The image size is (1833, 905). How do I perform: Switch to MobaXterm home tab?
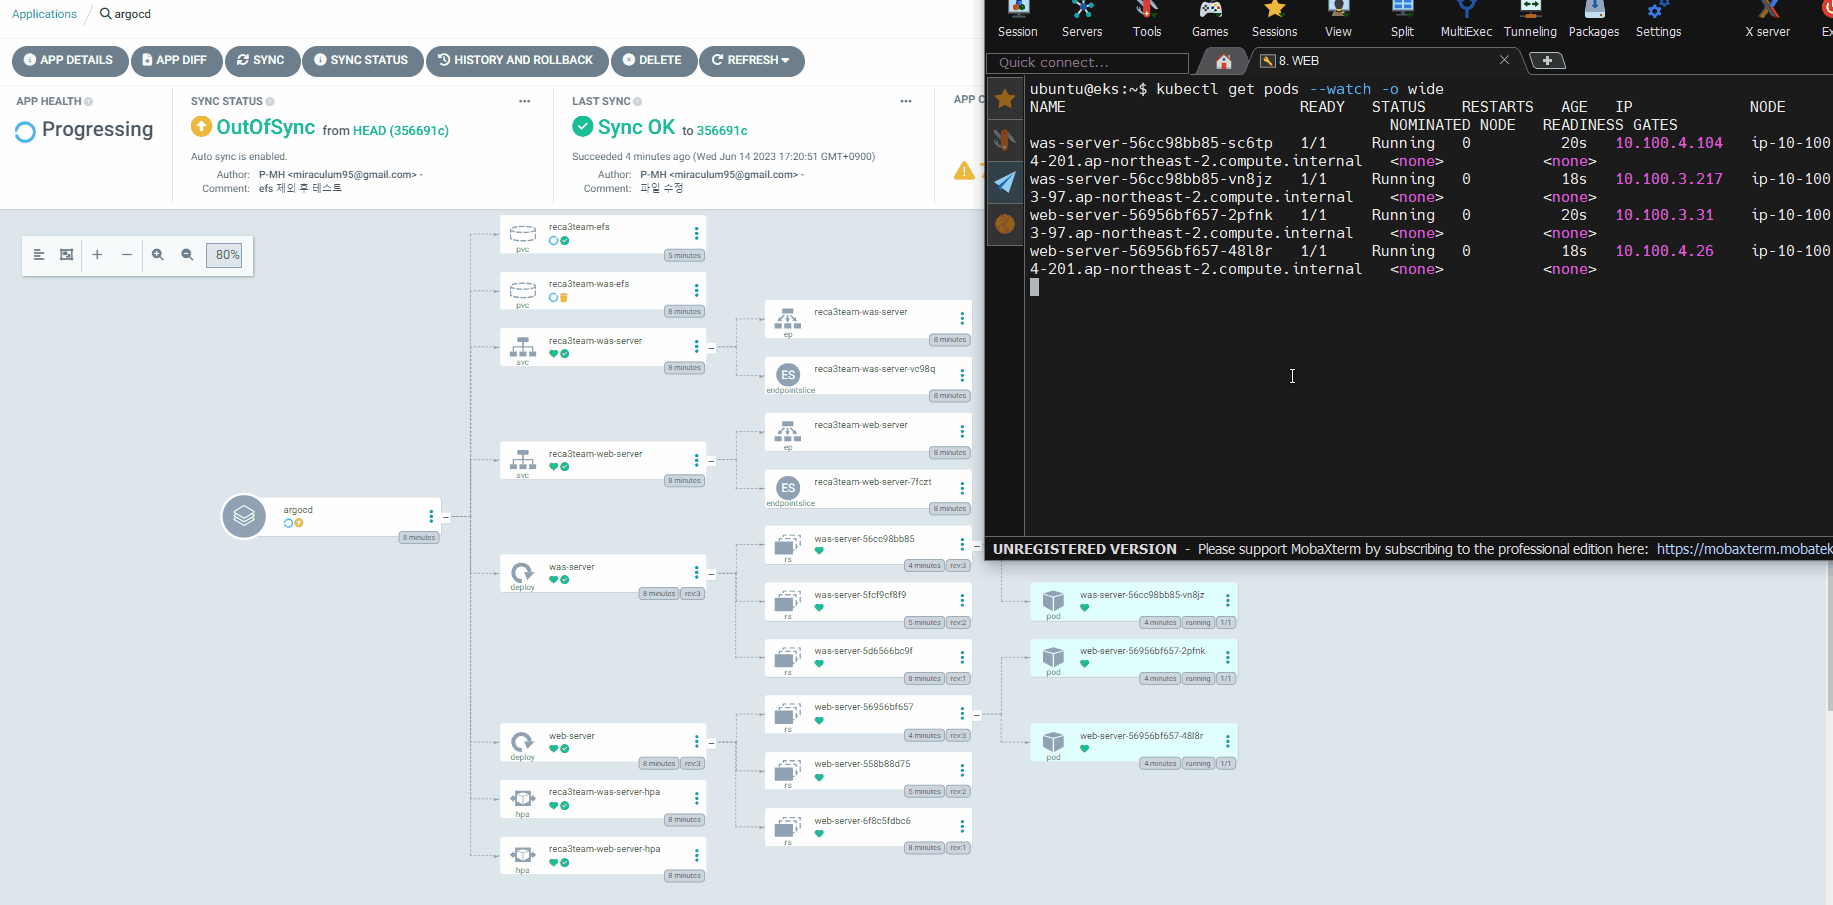(1223, 61)
